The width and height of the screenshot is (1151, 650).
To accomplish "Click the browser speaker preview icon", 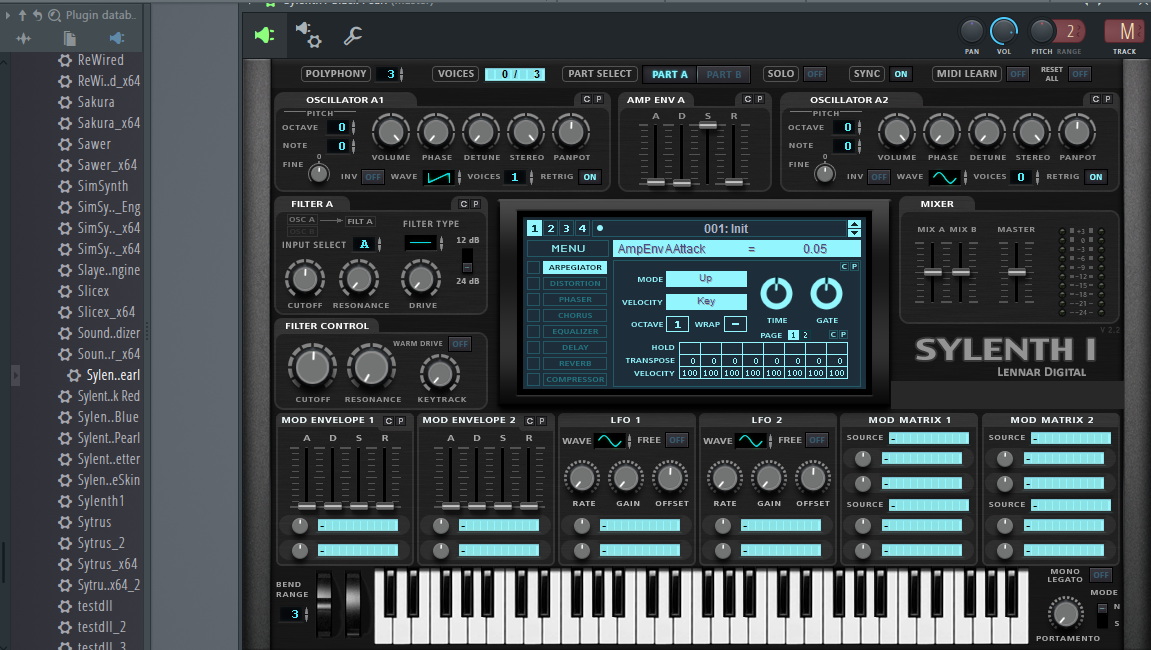I will pos(117,38).
